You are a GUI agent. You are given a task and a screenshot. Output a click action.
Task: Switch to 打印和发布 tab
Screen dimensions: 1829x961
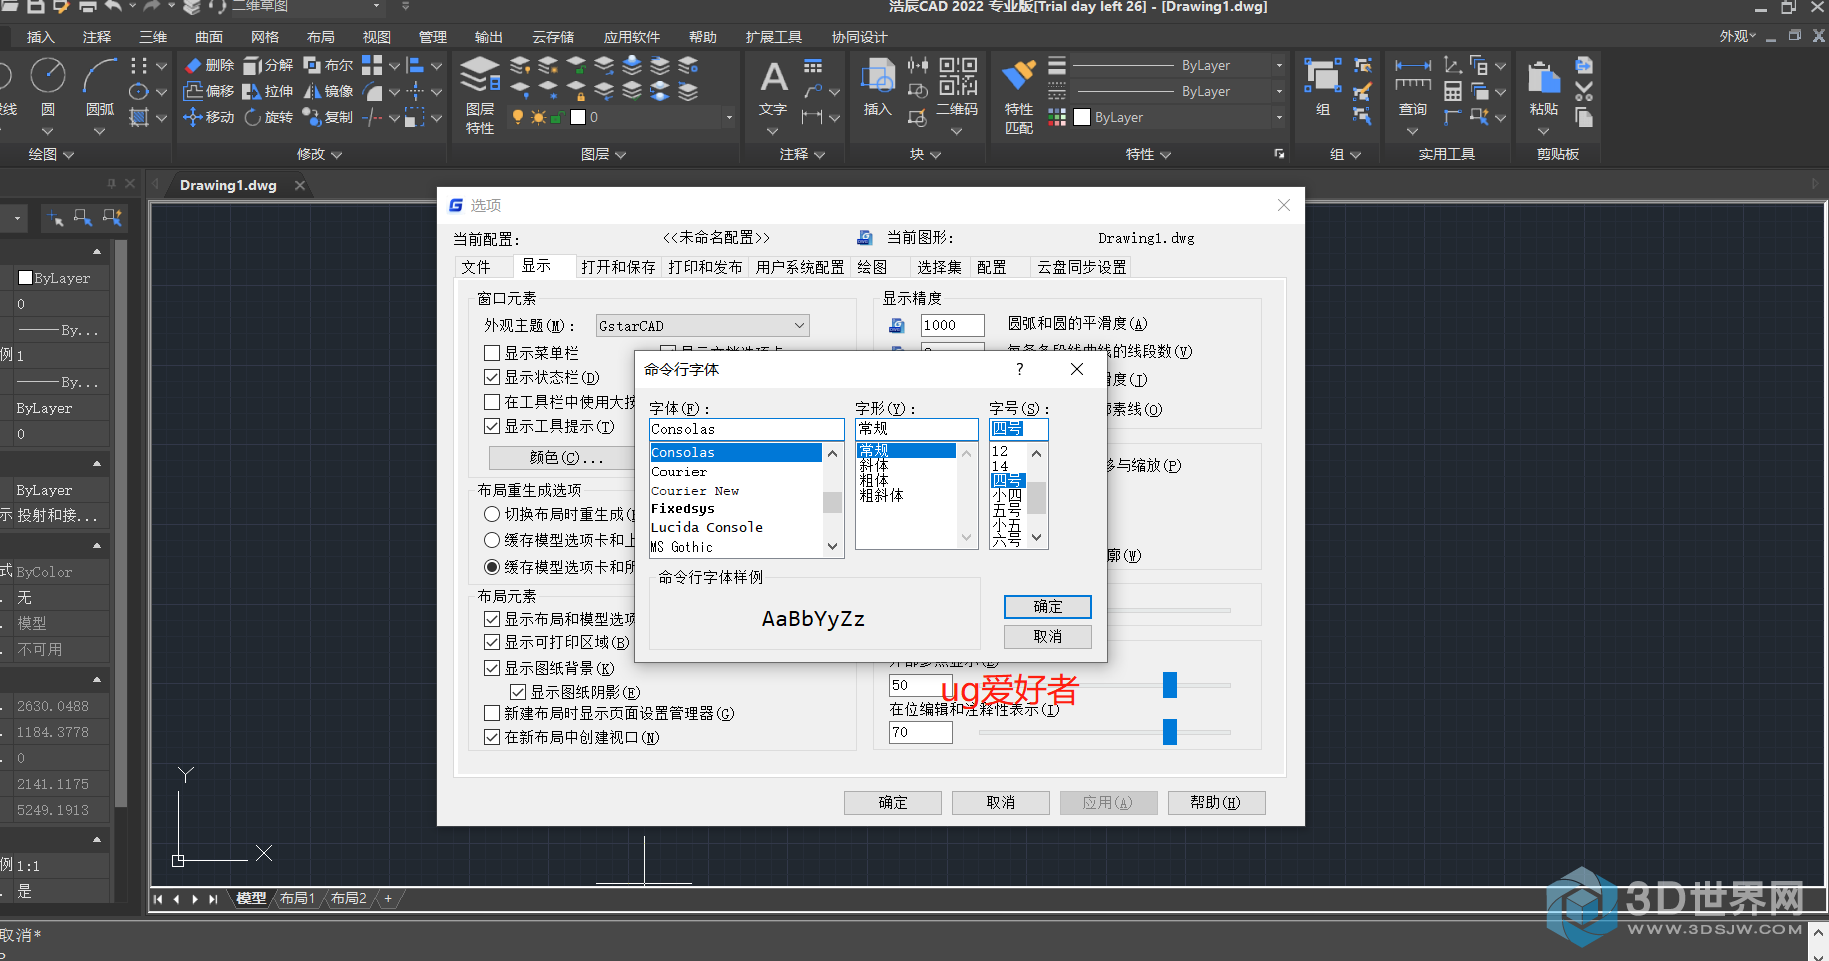click(705, 267)
